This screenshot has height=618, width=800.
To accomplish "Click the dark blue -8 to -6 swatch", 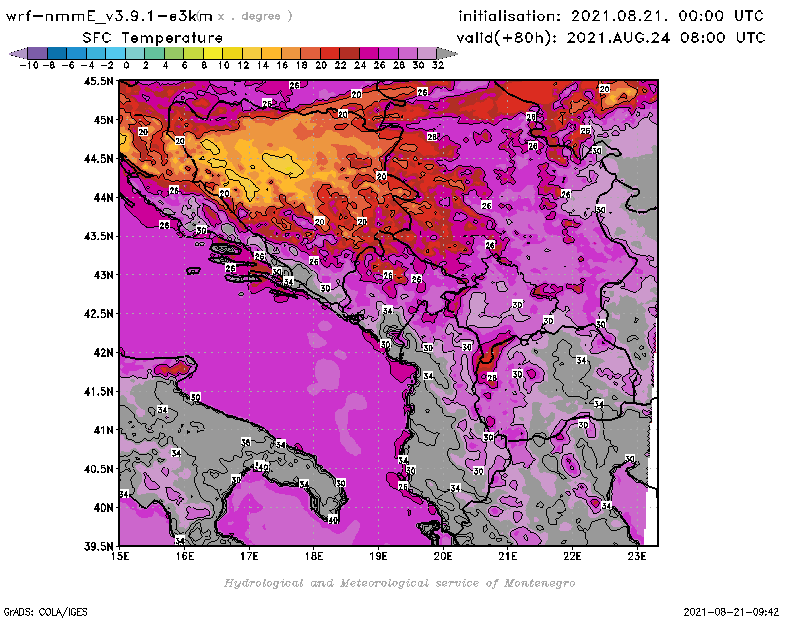I will (57, 53).
